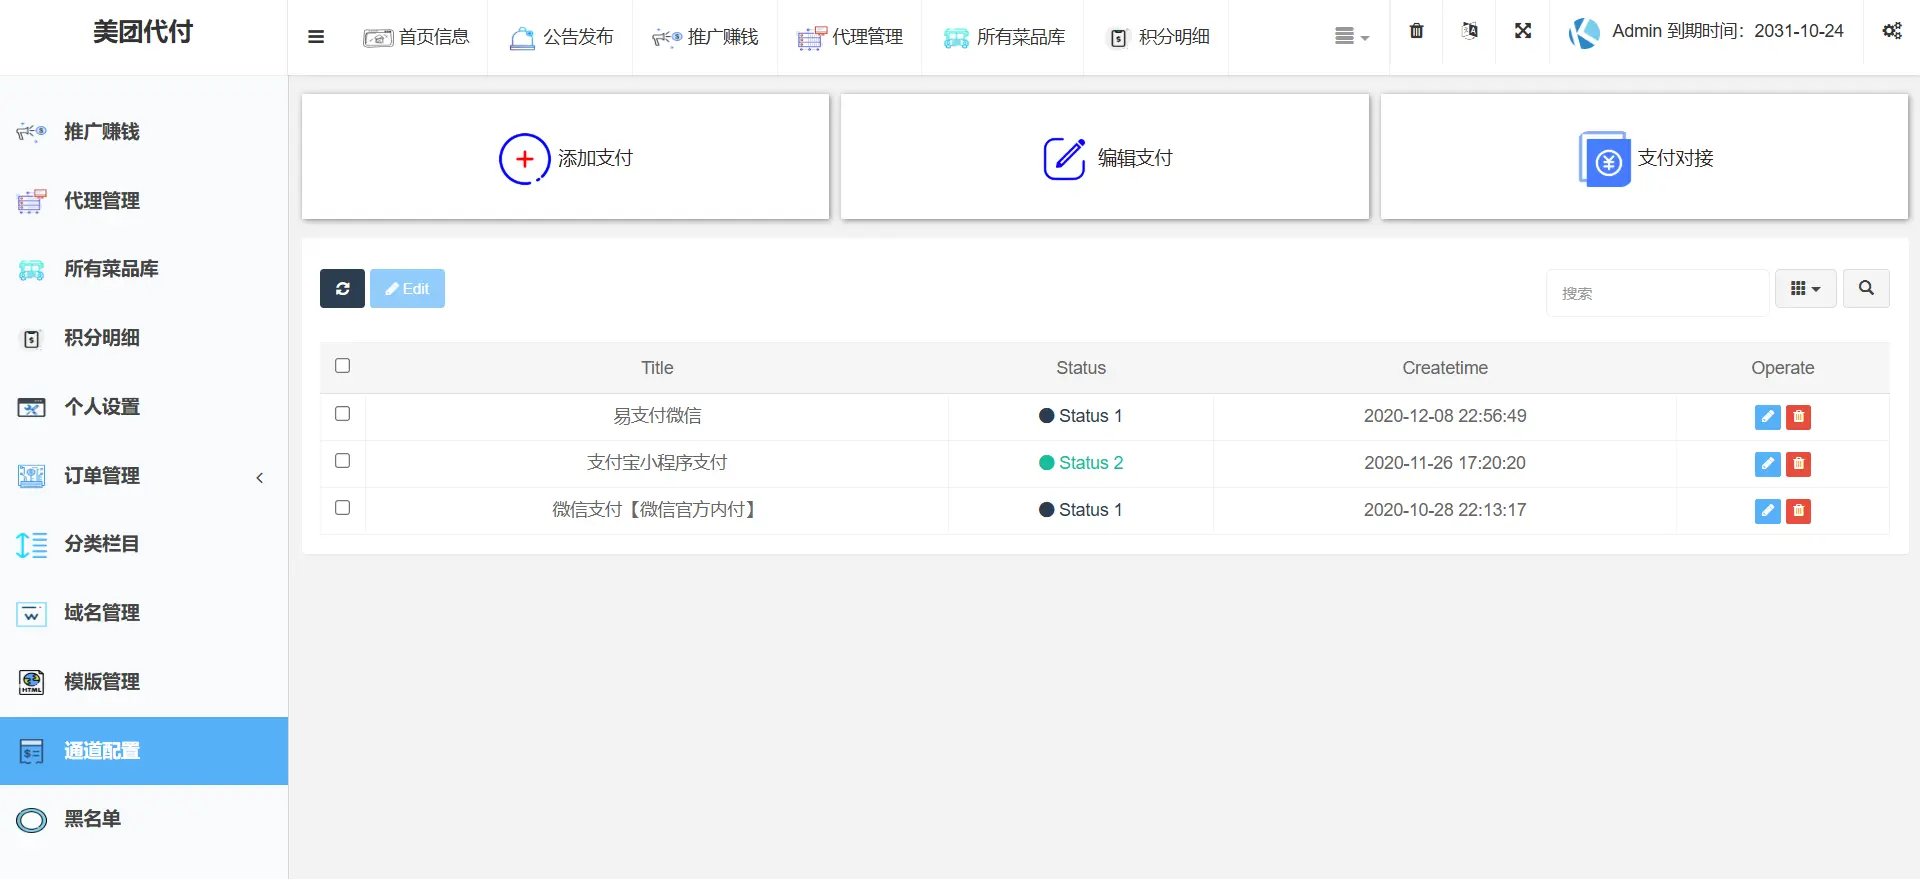This screenshot has width=1920, height=879.
Task: Select 通道配置 in the sidebar
Action: pyautogui.click(x=144, y=751)
